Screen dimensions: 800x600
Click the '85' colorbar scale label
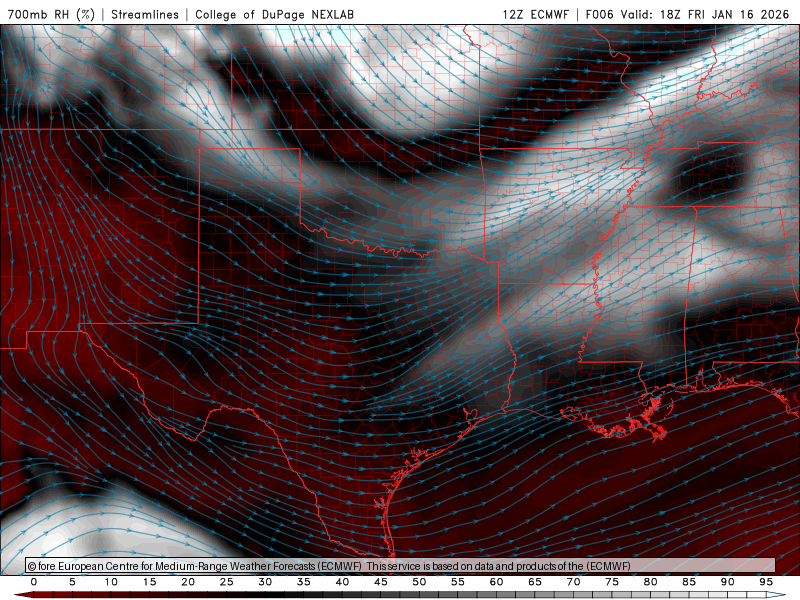pyautogui.click(x=689, y=582)
